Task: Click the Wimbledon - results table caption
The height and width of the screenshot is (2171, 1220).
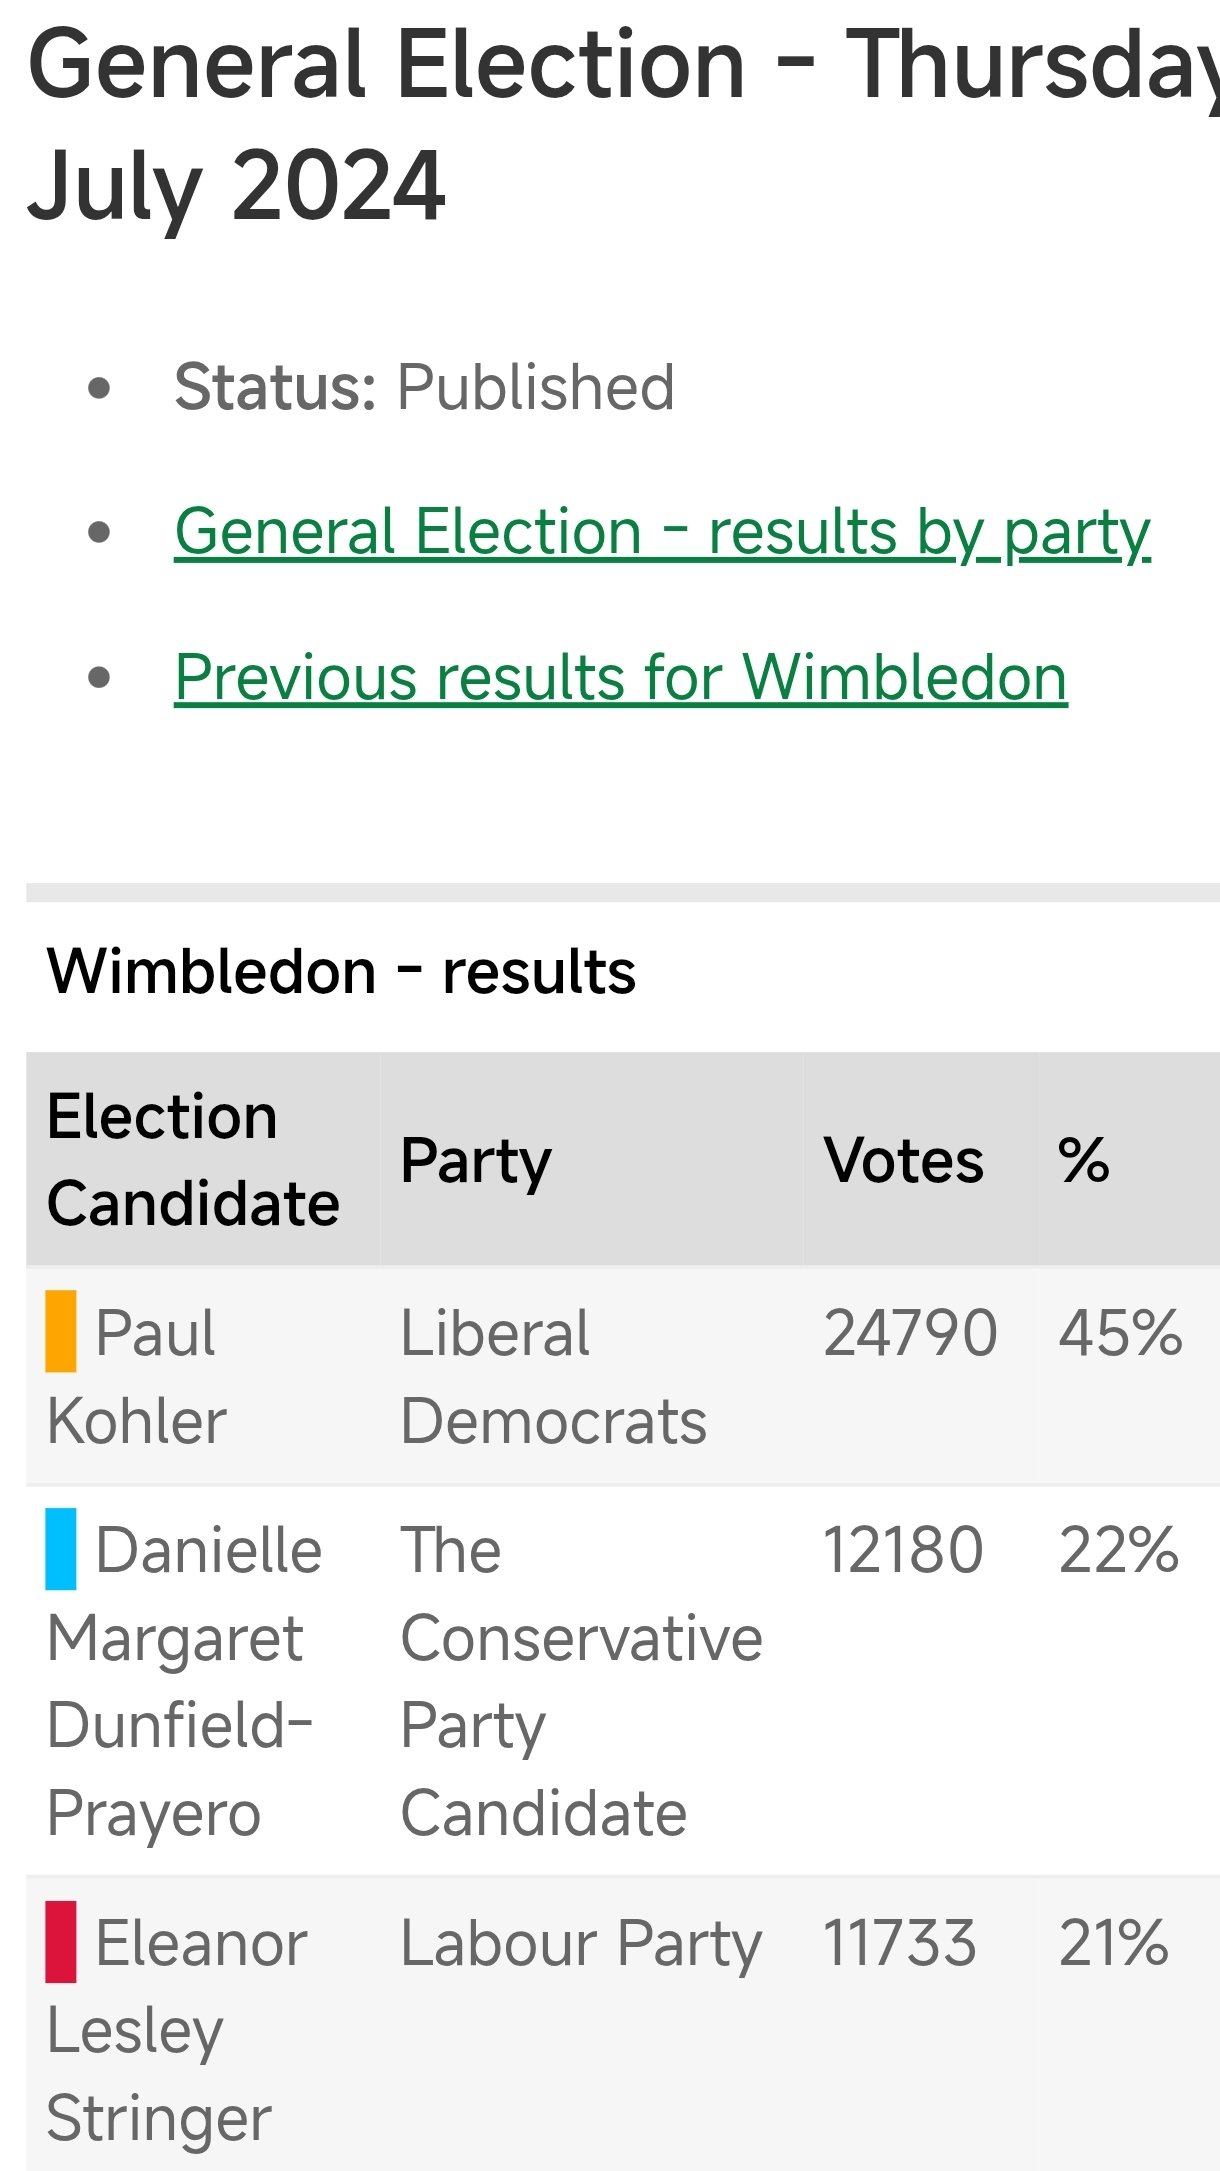Action: click(x=341, y=972)
